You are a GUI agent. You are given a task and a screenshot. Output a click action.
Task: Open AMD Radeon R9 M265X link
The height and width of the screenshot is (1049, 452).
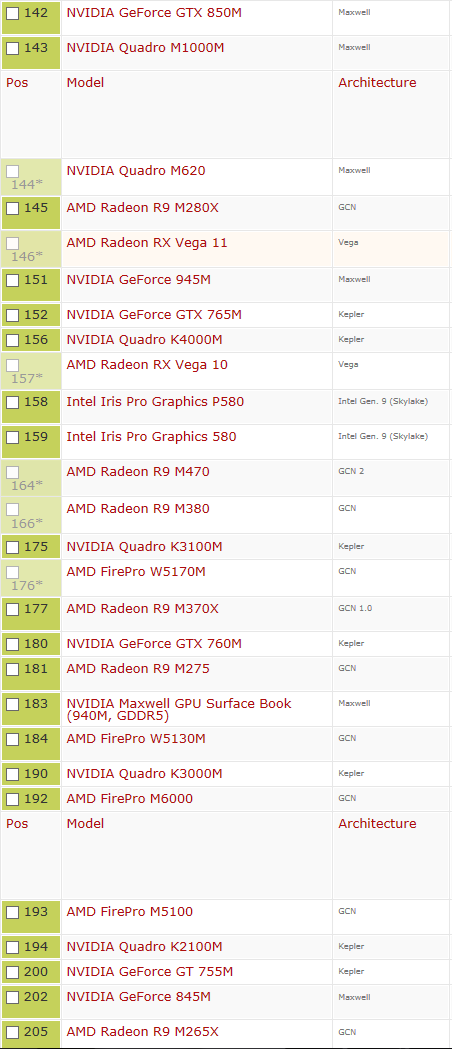coord(142,1032)
